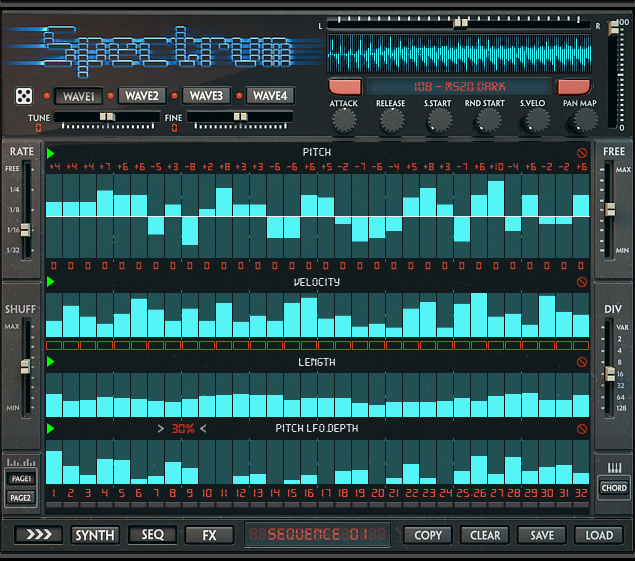
Task: Open the FX tab
Action: [209, 535]
